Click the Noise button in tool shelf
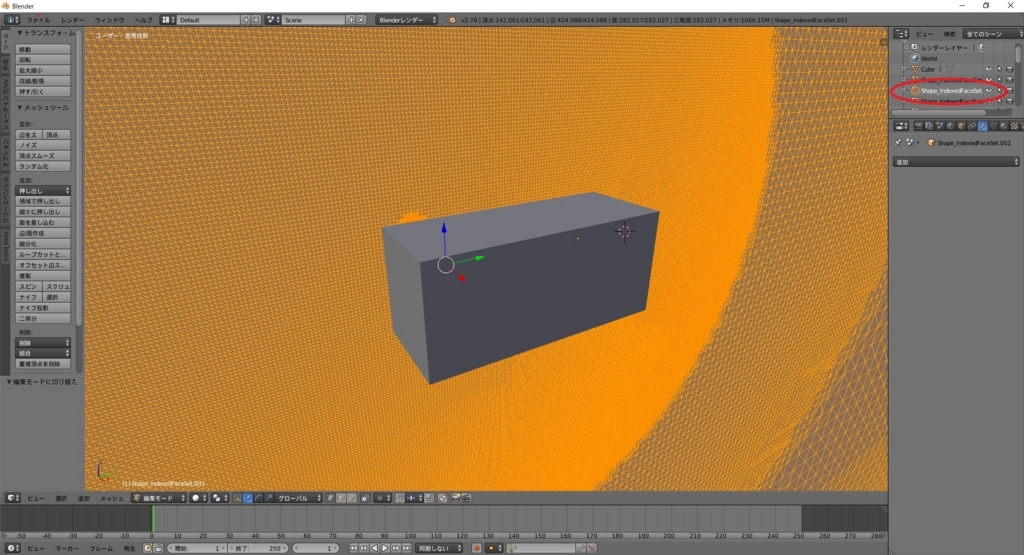 [x=43, y=145]
